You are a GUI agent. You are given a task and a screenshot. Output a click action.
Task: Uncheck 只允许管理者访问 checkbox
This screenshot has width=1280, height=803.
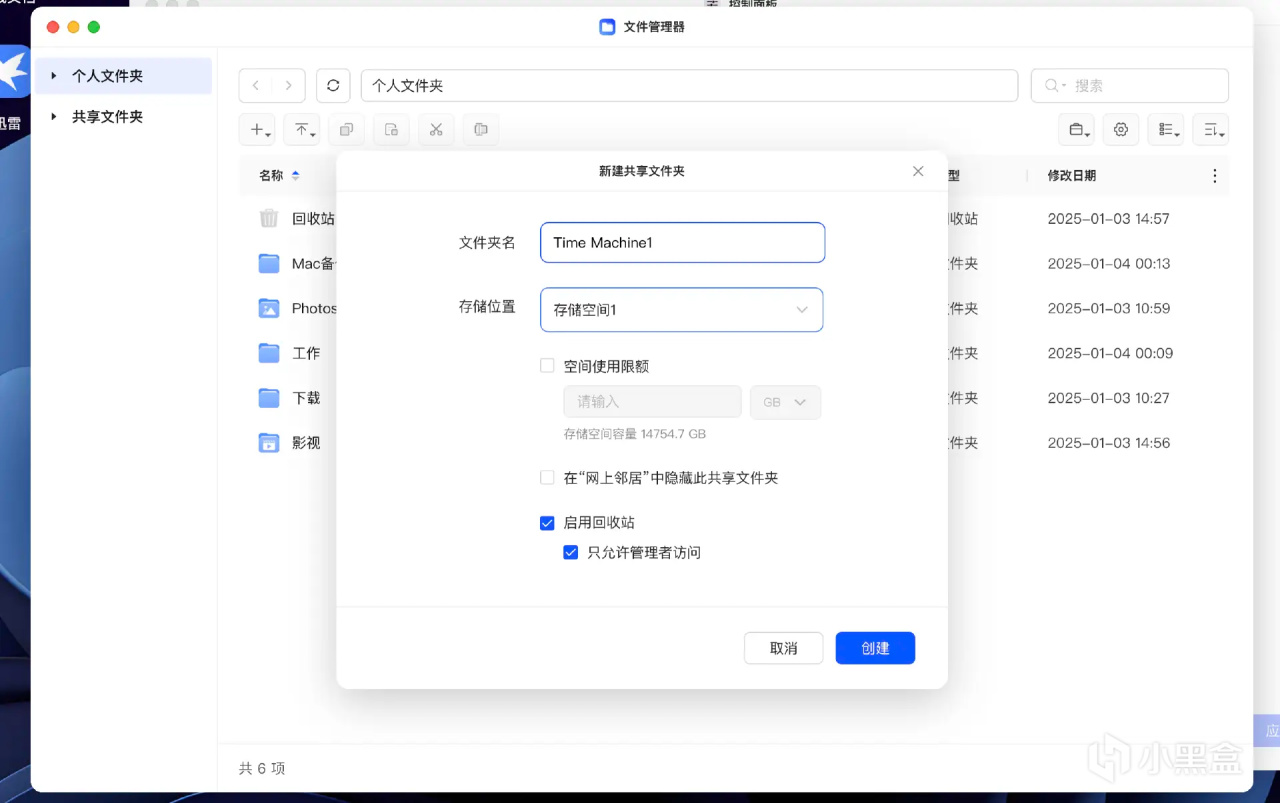[571, 552]
